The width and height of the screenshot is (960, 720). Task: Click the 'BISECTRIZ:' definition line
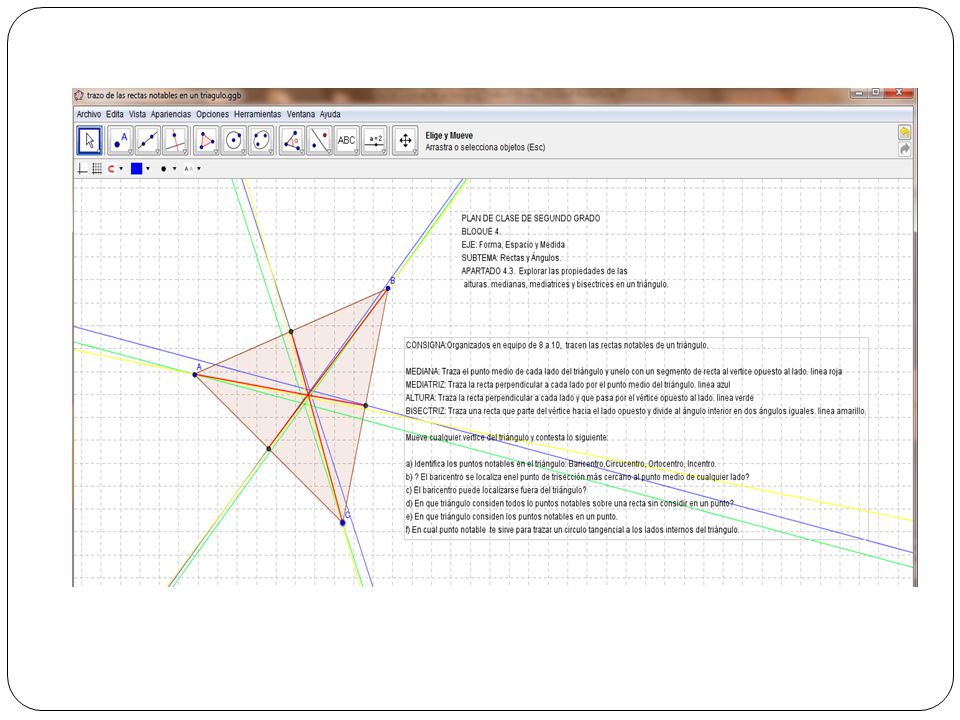(x=636, y=411)
